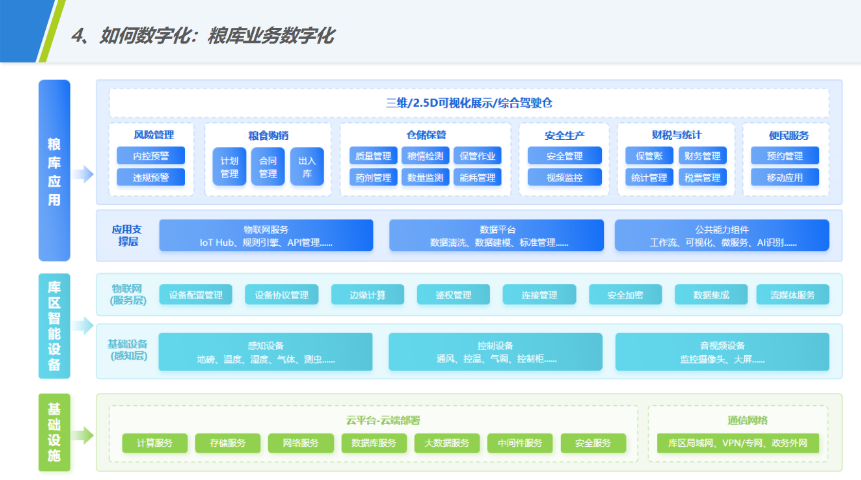Click the arrow beside 库区智能设备
861x480 pixels.
point(83,326)
